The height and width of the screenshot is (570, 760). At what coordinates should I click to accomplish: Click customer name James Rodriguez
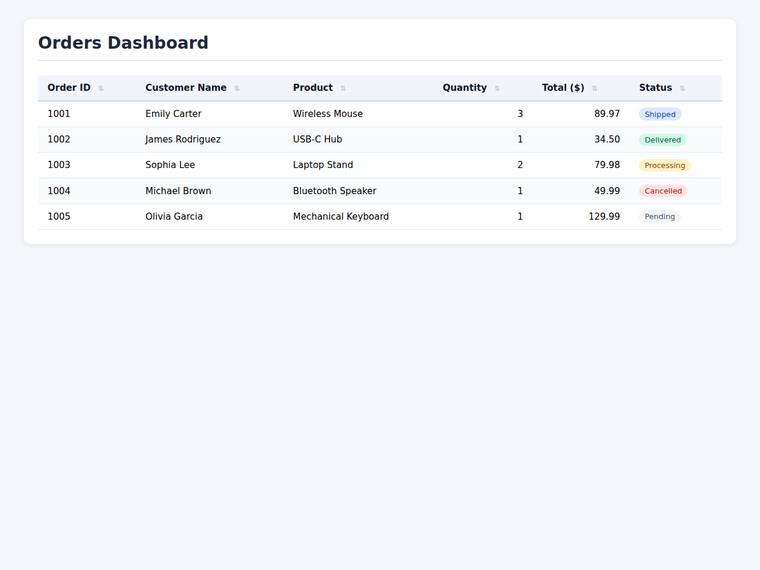point(183,140)
